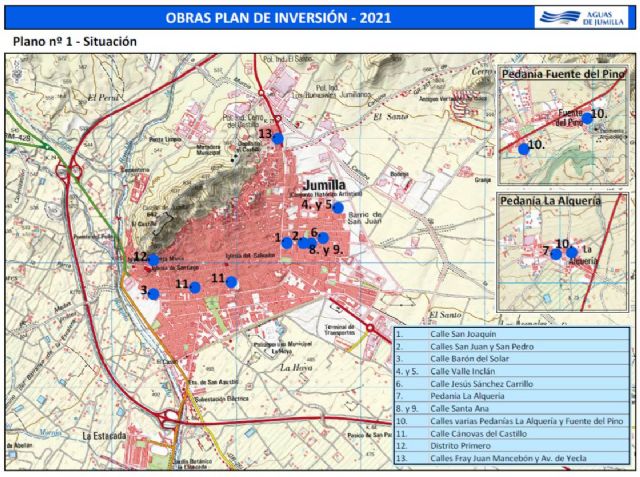The width and height of the screenshot is (640, 477).
Task: Select the blue marker numbered 1
Action: [x=287, y=242]
